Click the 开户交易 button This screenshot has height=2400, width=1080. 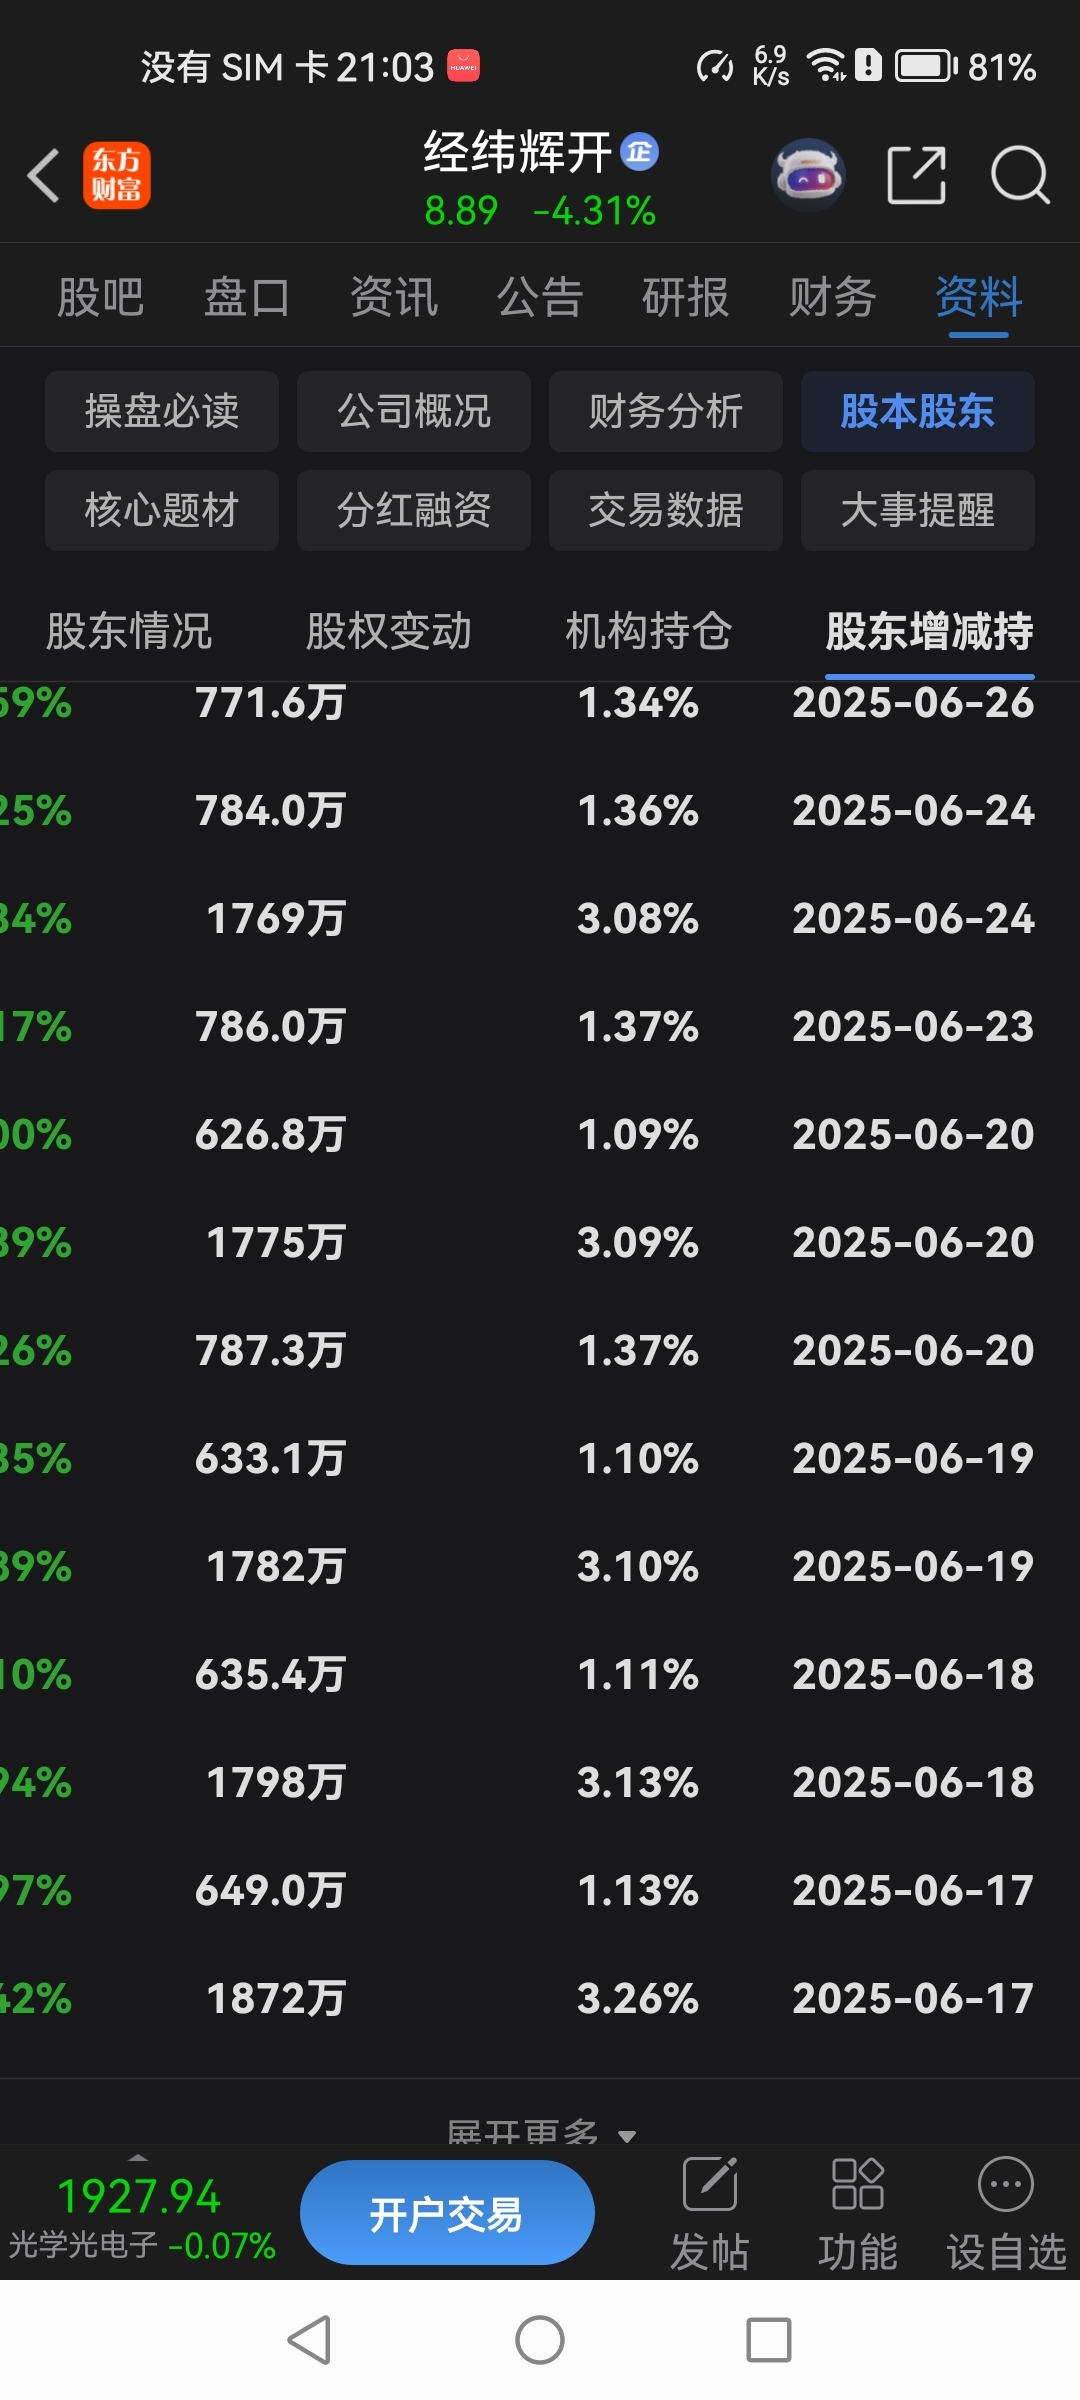pos(447,2213)
